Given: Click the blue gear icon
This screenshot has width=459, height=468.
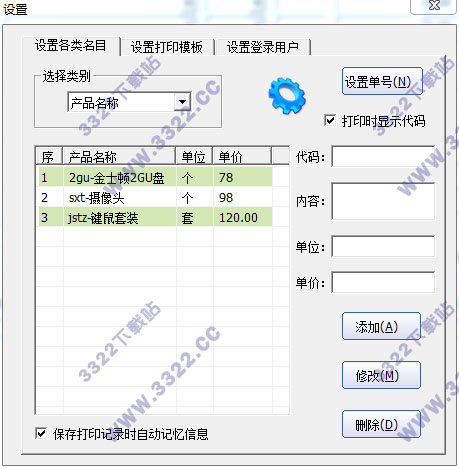Looking at the screenshot, I should [287, 96].
